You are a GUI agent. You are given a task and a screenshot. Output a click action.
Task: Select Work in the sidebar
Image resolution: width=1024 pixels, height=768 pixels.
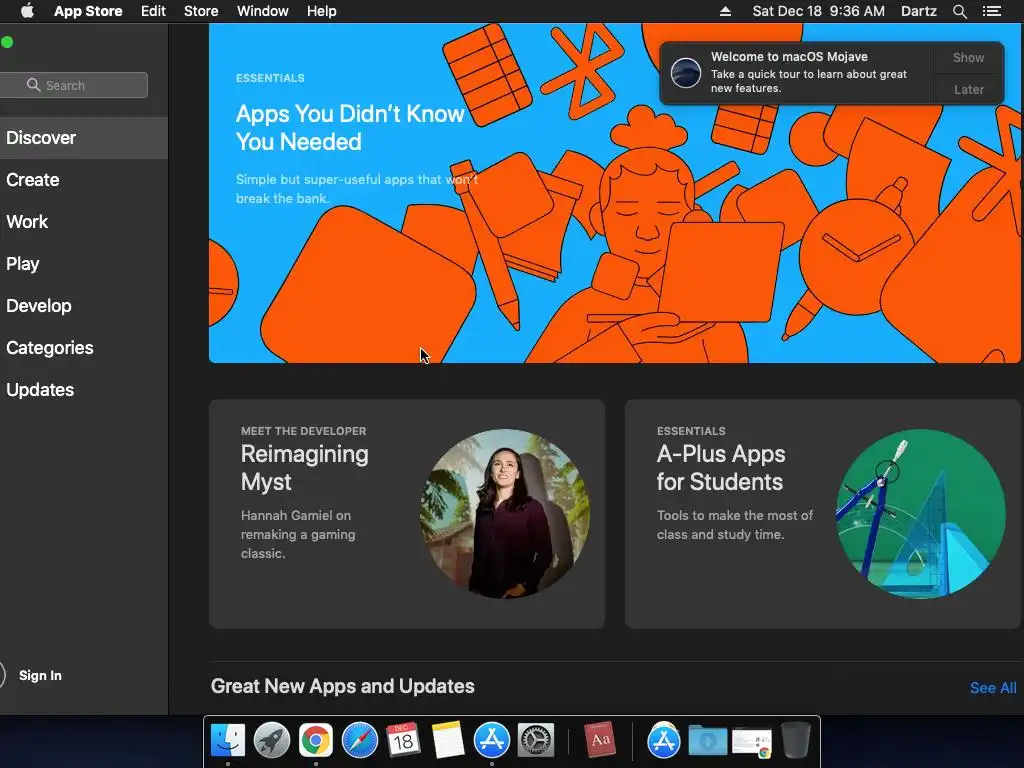(x=84, y=221)
